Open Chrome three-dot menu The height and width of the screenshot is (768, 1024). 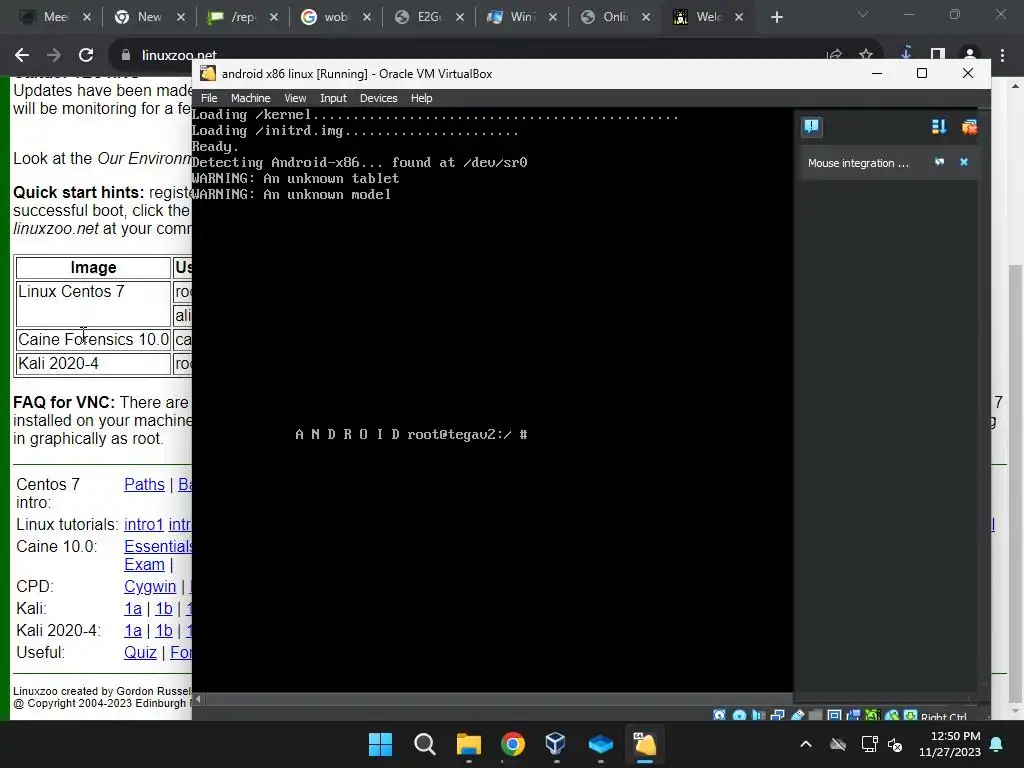click(1002, 55)
